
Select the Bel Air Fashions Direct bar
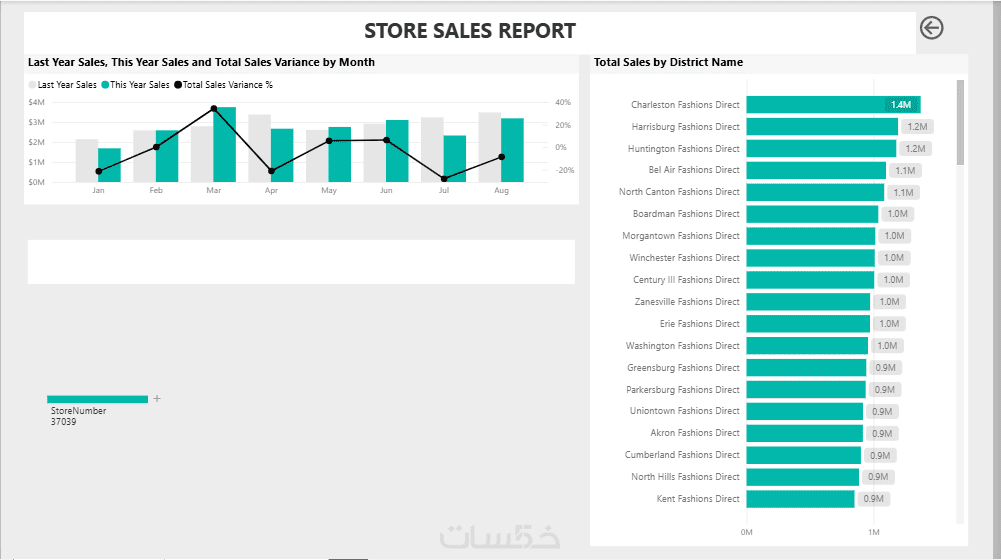click(x=815, y=171)
